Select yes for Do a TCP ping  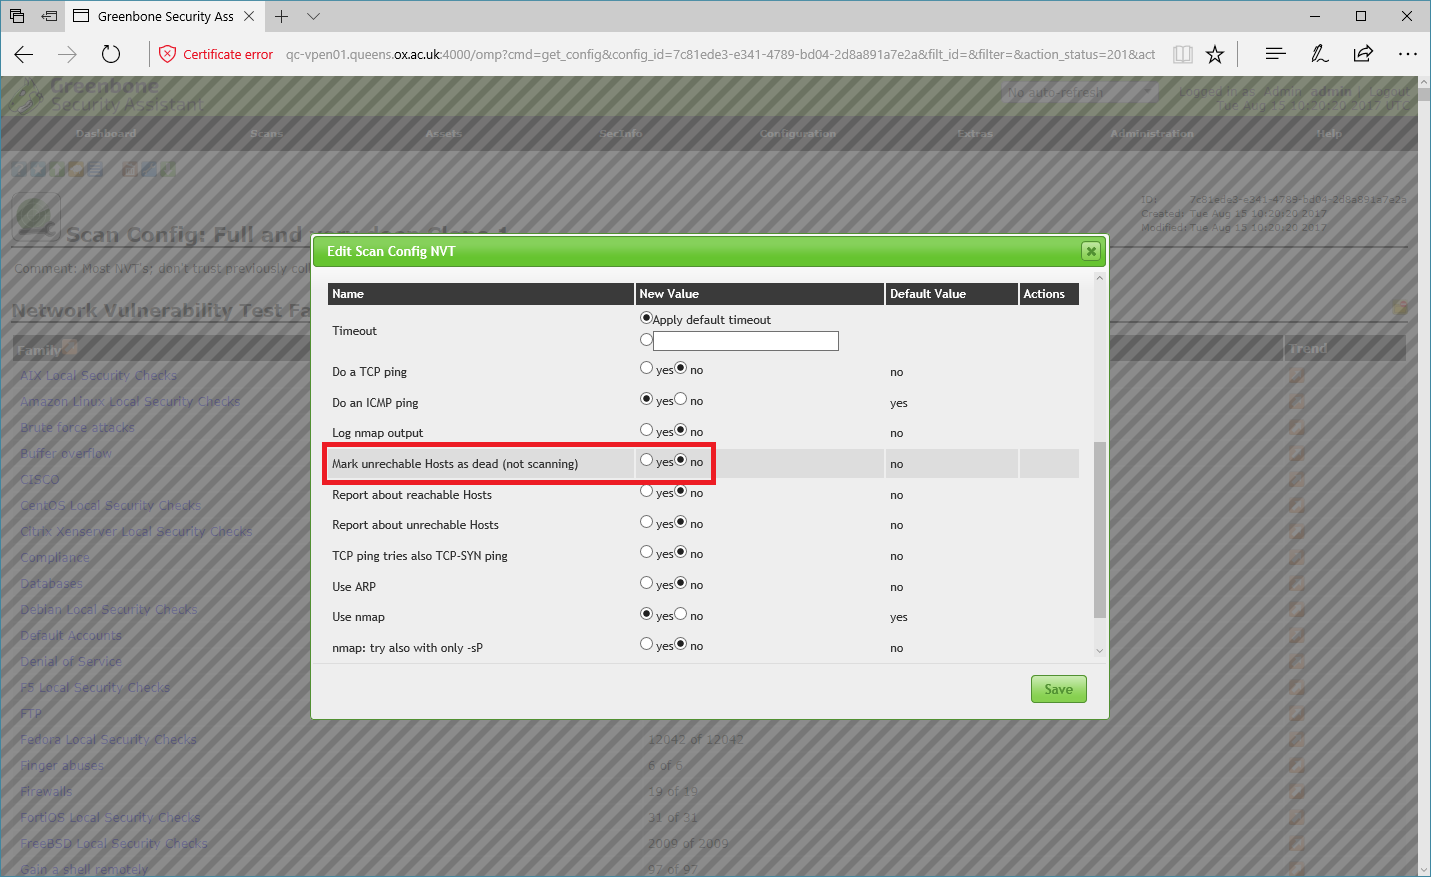[x=646, y=368]
